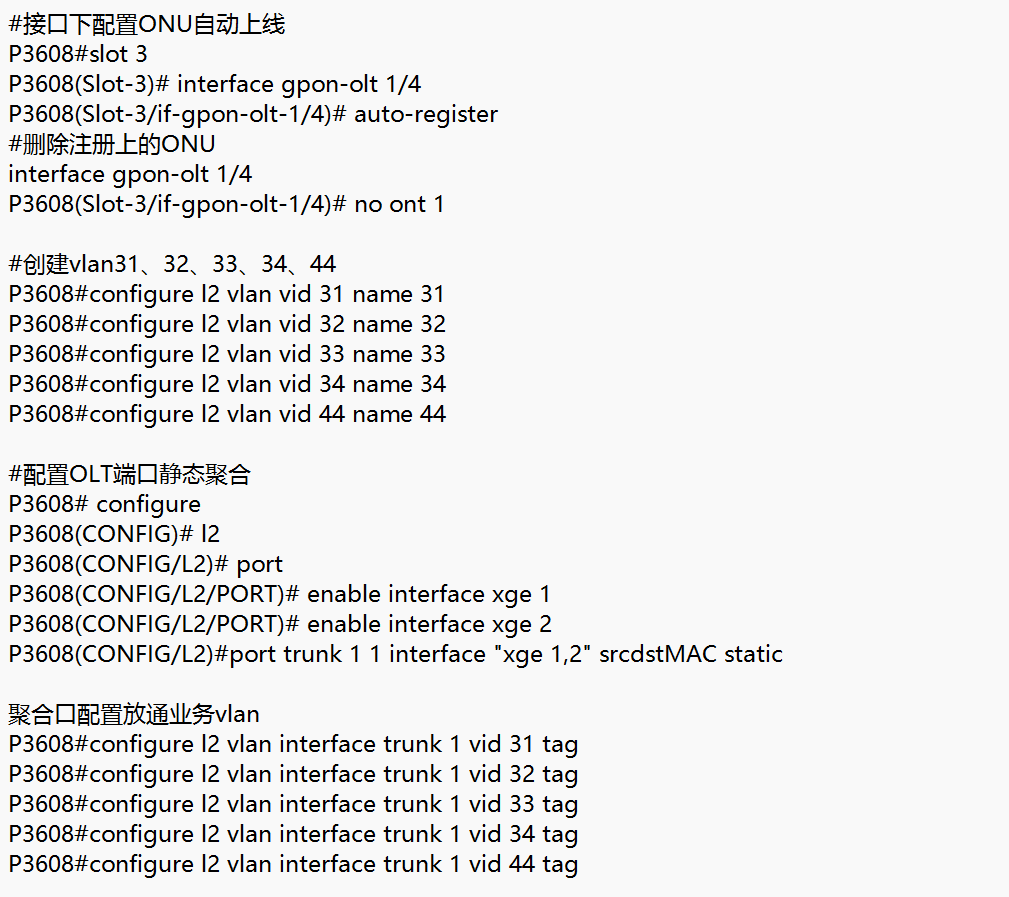This screenshot has width=1009, height=897.
Task: Click the "P3608(CONFIG)# l2" line
Action: click(113, 534)
